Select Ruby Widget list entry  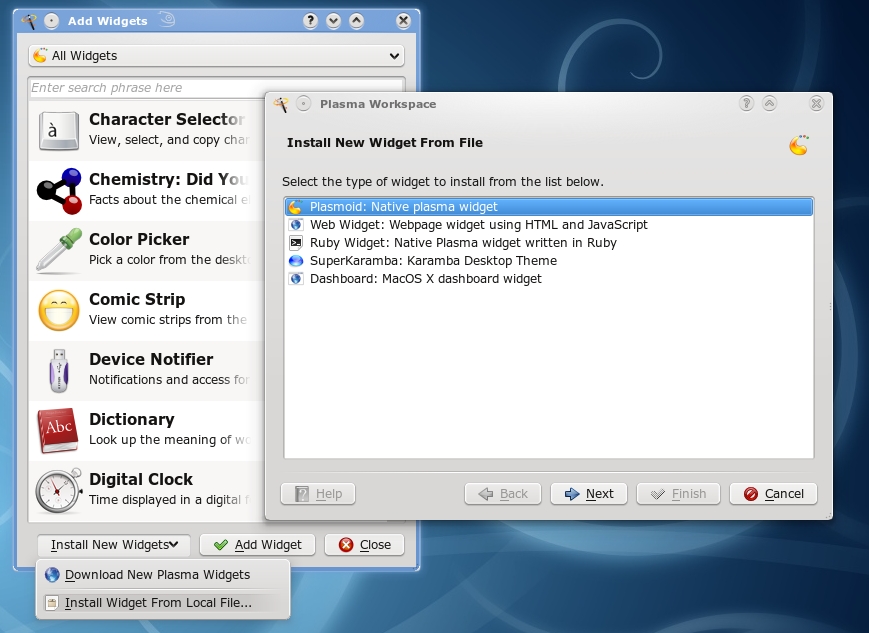click(x=463, y=243)
